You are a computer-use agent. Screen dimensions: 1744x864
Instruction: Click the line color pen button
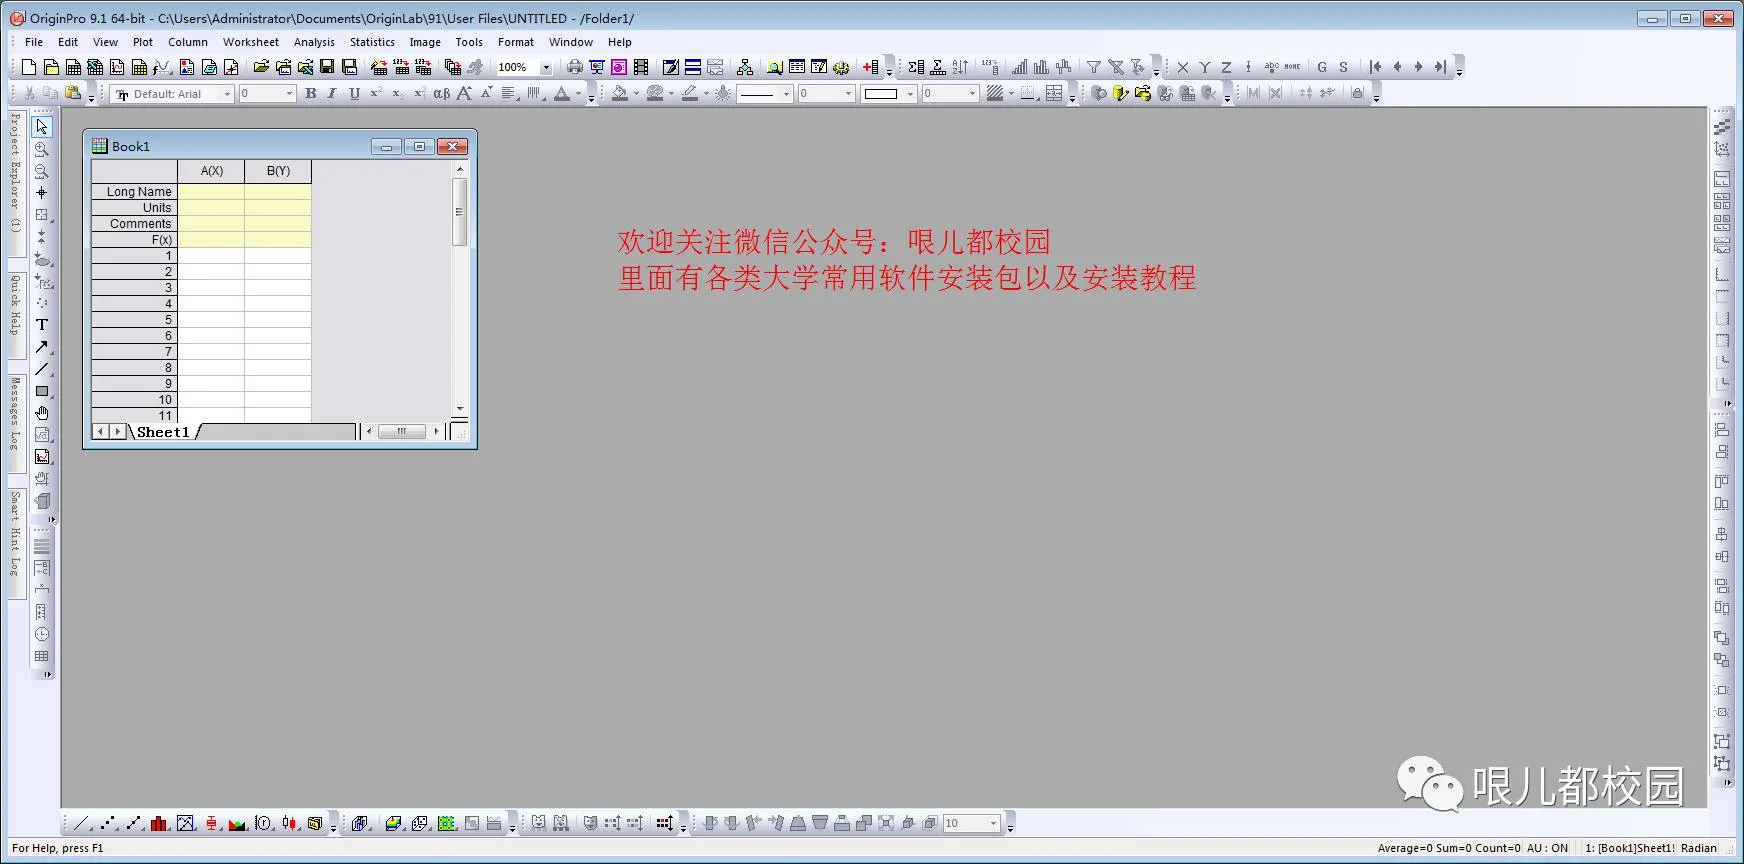point(689,93)
